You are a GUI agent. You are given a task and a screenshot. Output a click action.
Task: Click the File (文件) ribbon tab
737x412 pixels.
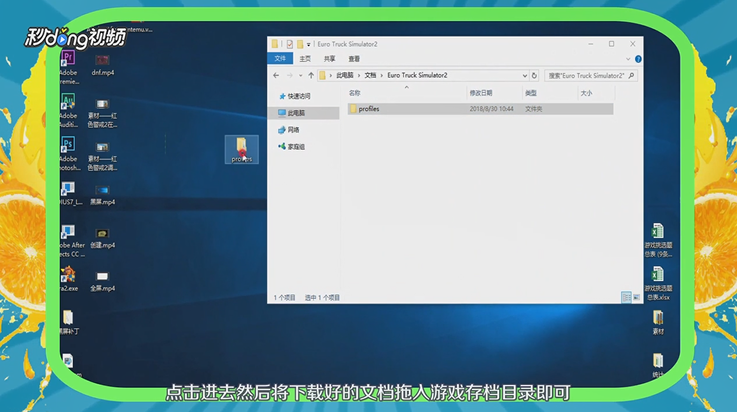[x=280, y=59]
